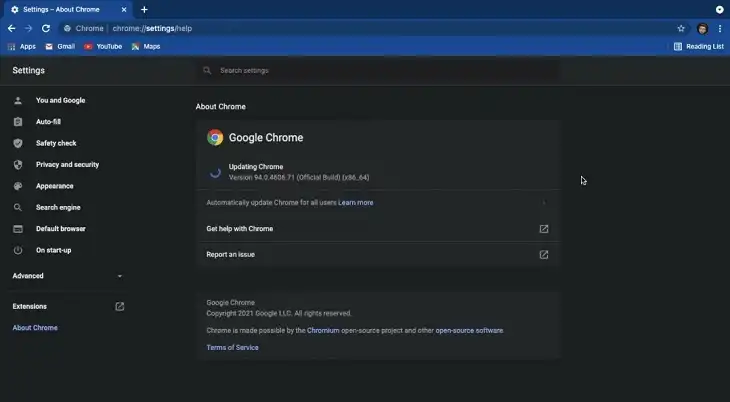Click external link icon for Report an issue
Screen dimensions: 730x402
coord(544,254)
